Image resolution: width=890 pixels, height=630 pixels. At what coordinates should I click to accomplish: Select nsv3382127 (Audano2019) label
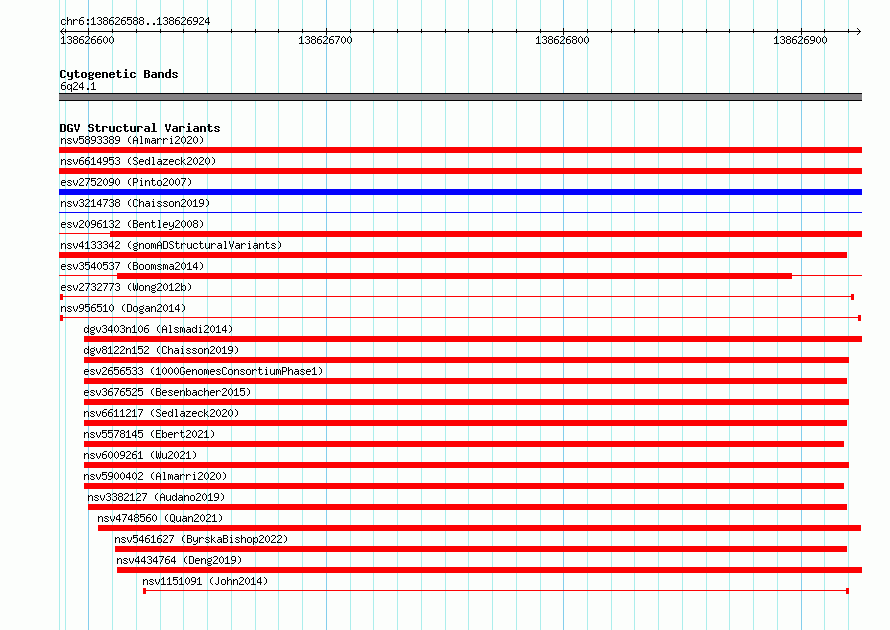pyautogui.click(x=156, y=497)
